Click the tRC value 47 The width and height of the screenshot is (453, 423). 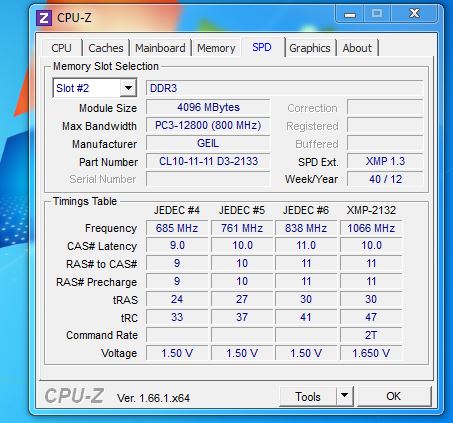(371, 317)
